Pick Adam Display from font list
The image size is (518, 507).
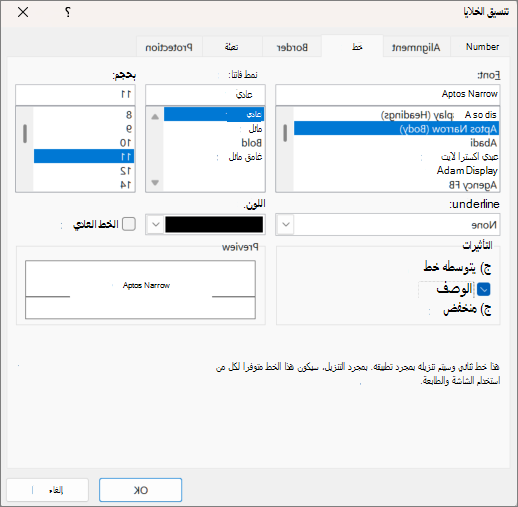pyautogui.click(x=396, y=171)
